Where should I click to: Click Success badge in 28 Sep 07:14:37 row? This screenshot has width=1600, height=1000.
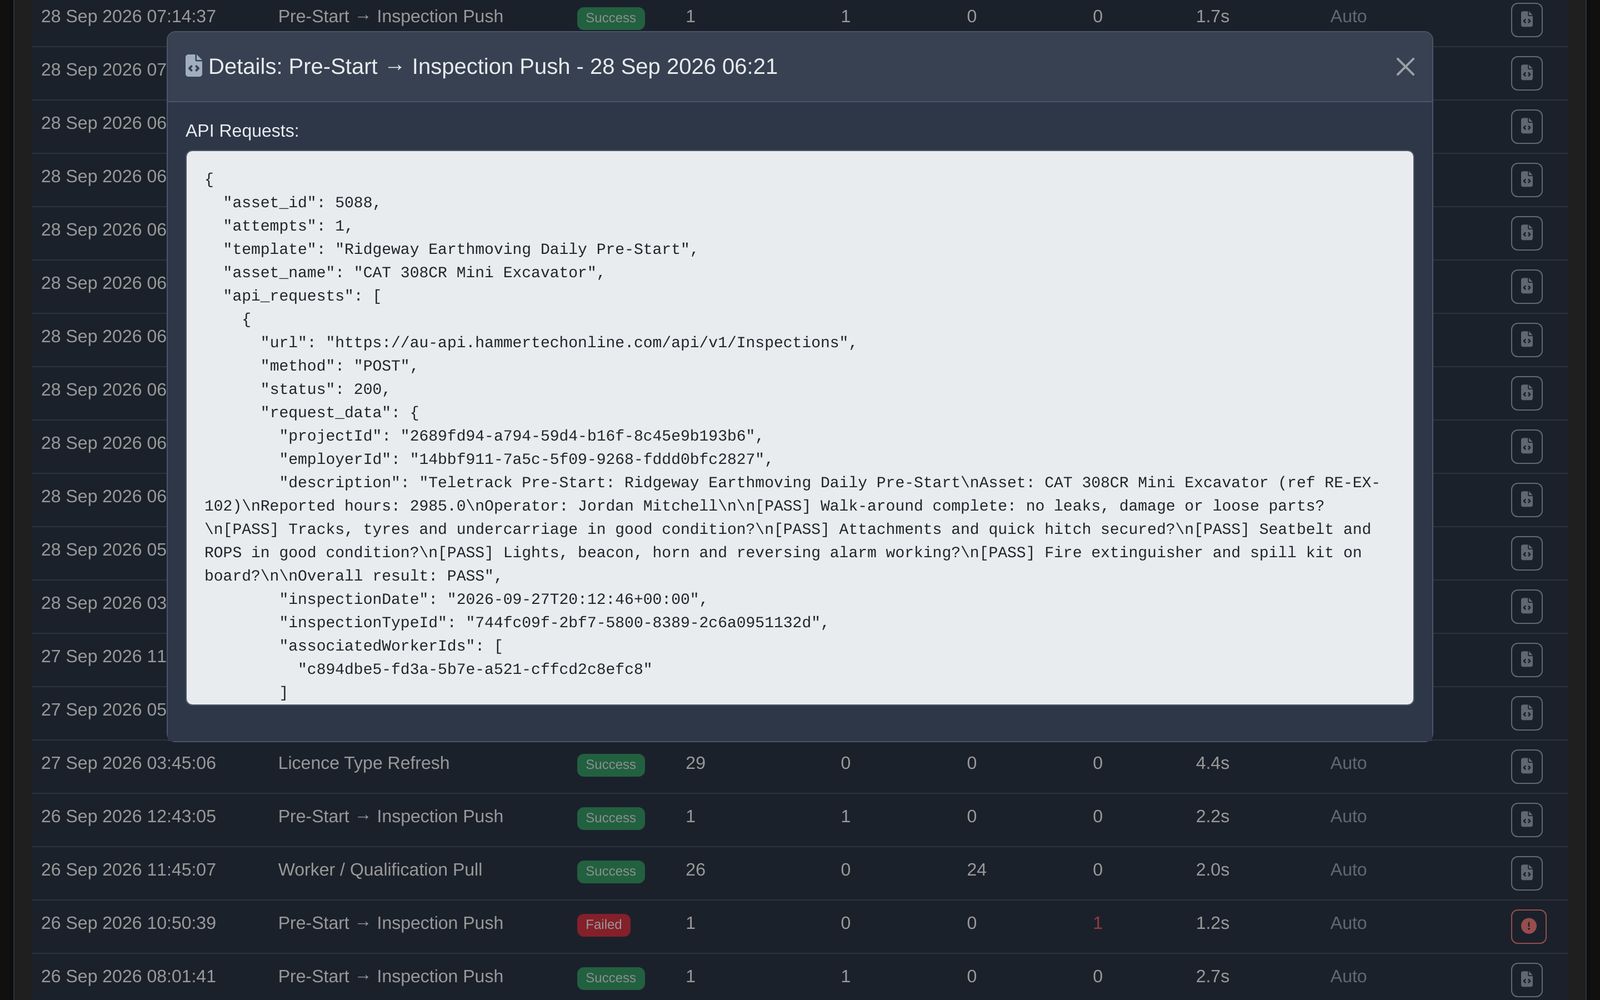(x=610, y=18)
